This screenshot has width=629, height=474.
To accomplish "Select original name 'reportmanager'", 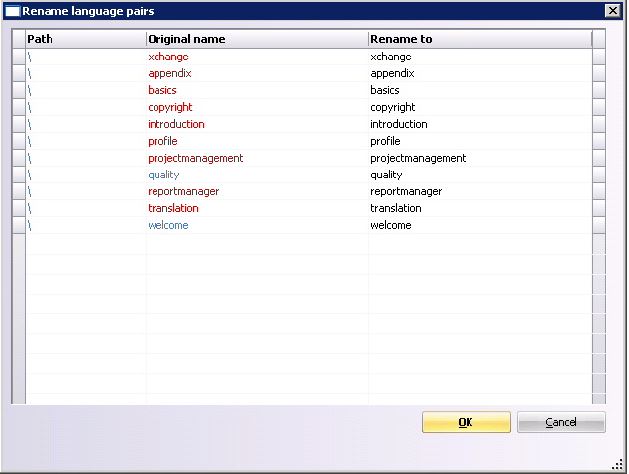I will (x=183, y=192).
